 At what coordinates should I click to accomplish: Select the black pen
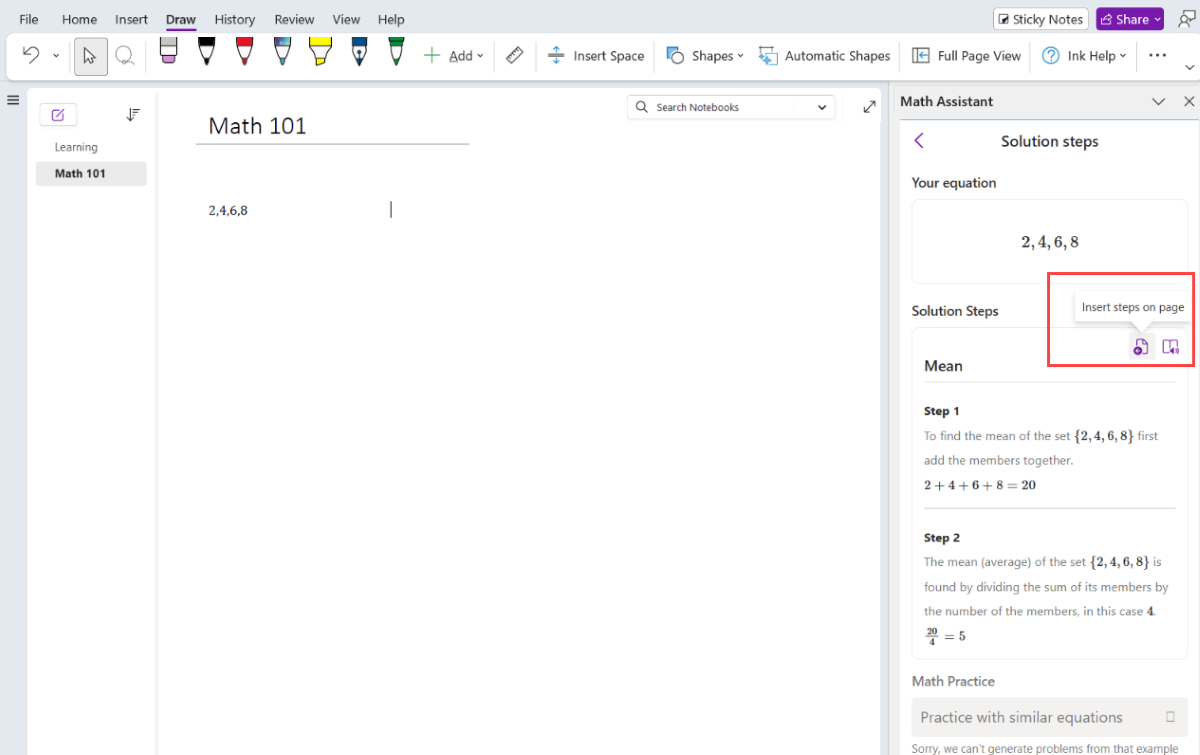coord(206,53)
